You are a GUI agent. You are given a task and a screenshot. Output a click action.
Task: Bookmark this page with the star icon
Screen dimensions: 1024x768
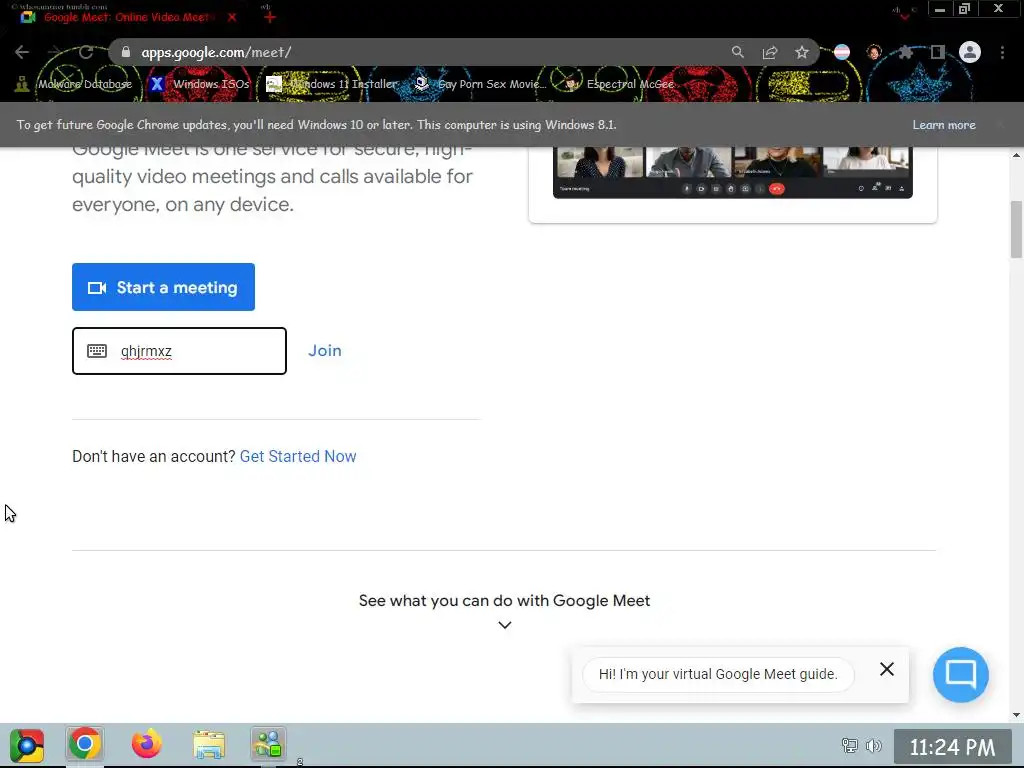pyautogui.click(x=802, y=52)
